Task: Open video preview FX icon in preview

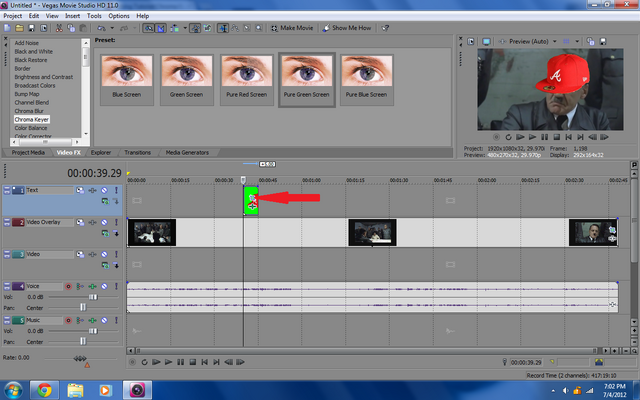Action: [502, 42]
